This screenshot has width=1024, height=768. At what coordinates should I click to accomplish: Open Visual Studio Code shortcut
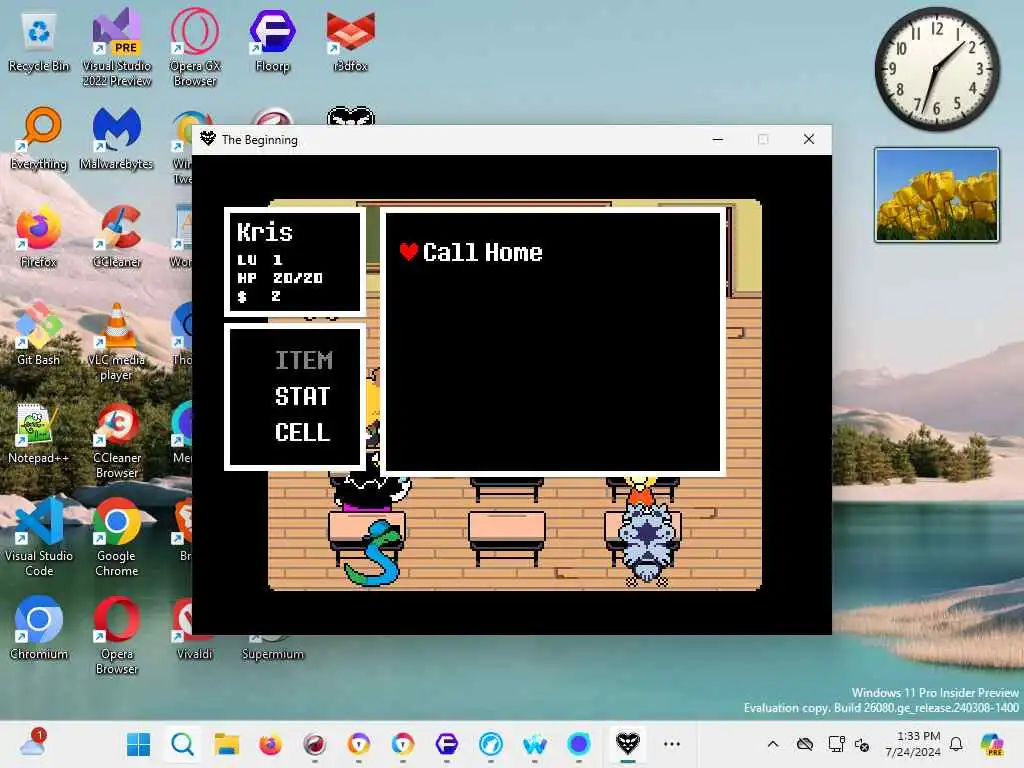[x=39, y=538]
